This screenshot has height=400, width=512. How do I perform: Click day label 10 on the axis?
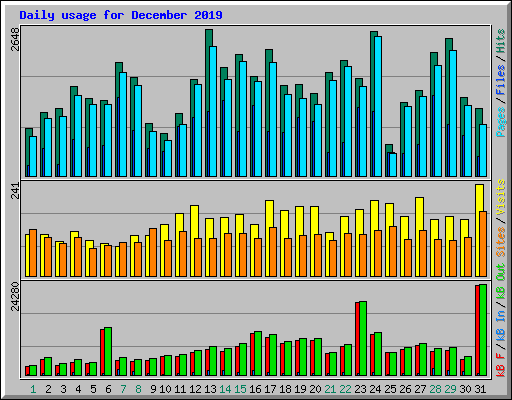pos(165,389)
